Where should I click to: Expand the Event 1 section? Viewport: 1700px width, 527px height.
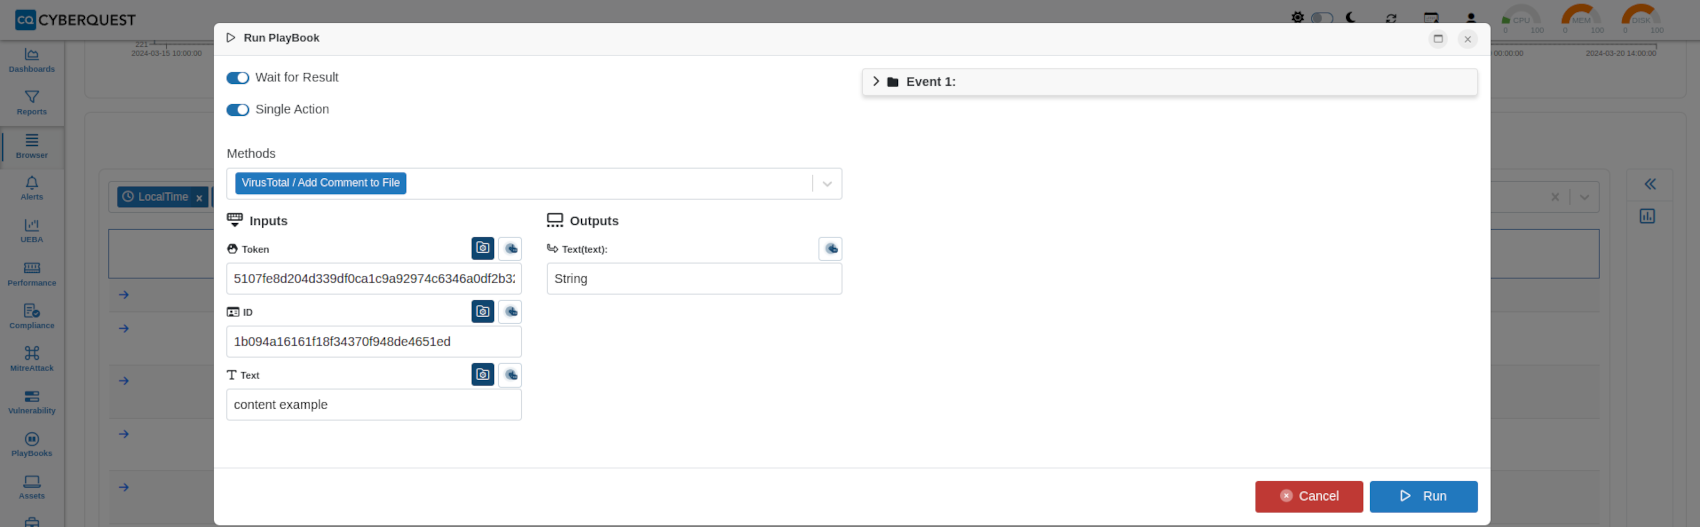876,82
